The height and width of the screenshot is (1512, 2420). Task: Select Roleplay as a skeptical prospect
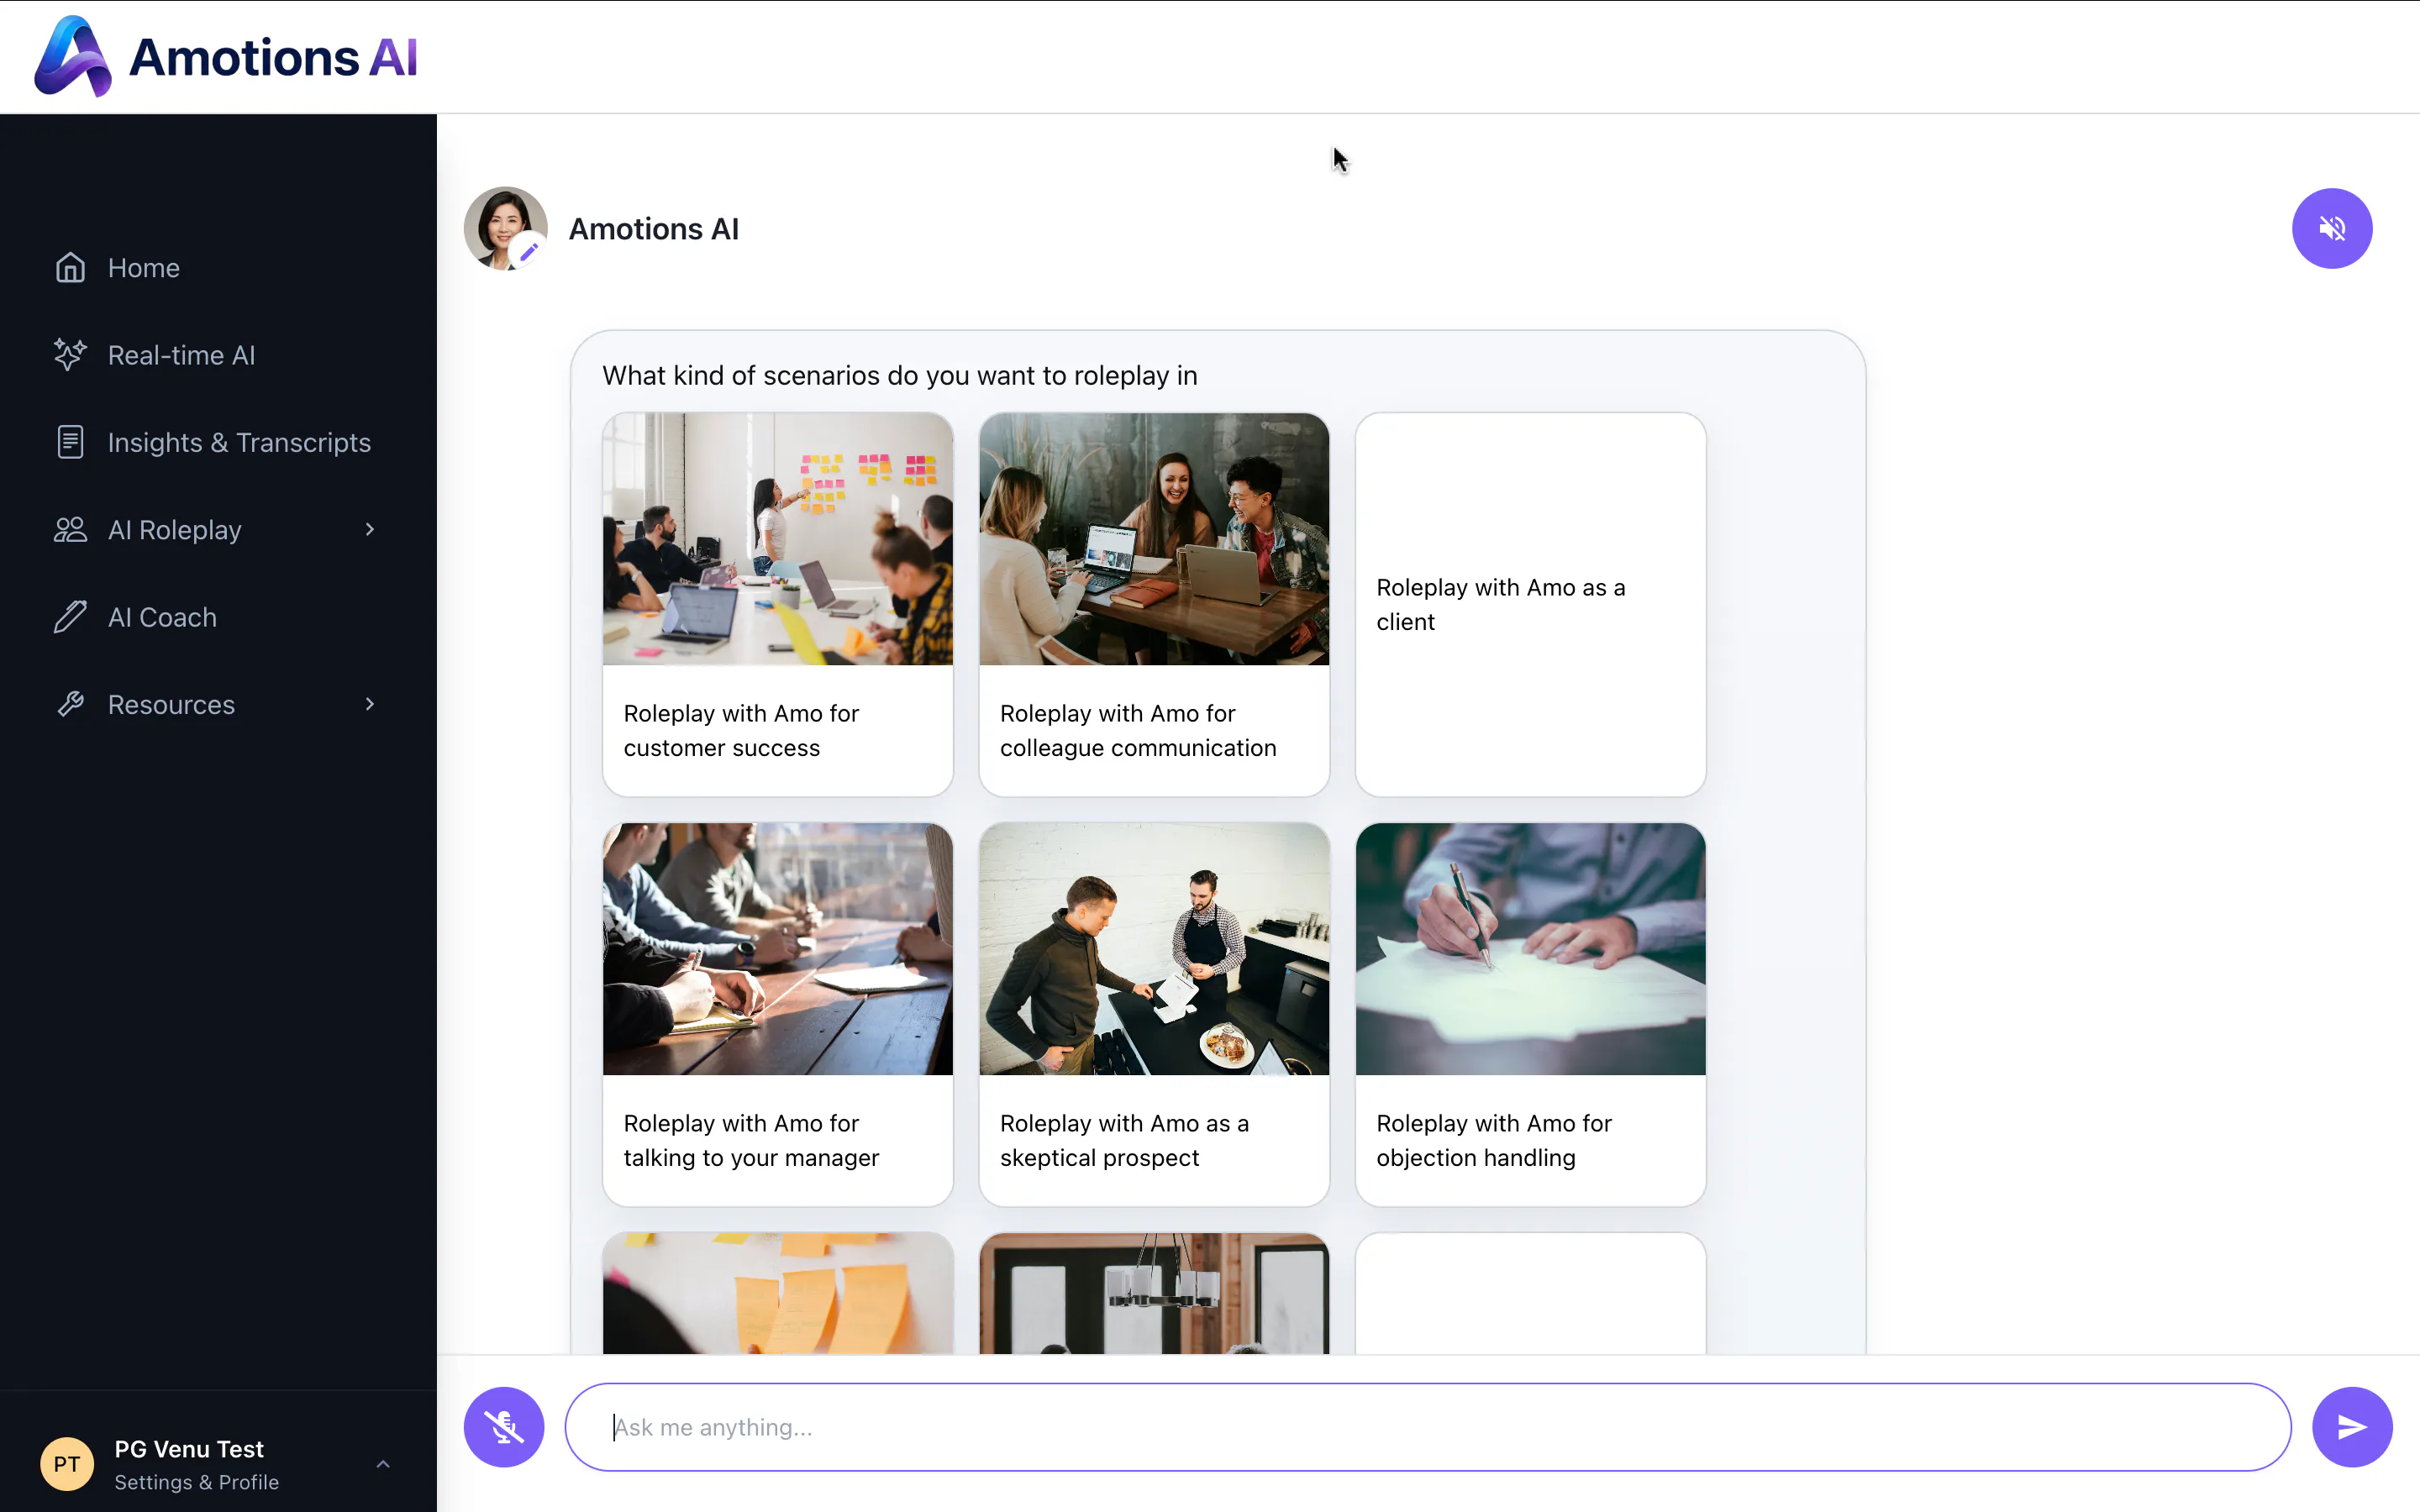(x=1154, y=1015)
